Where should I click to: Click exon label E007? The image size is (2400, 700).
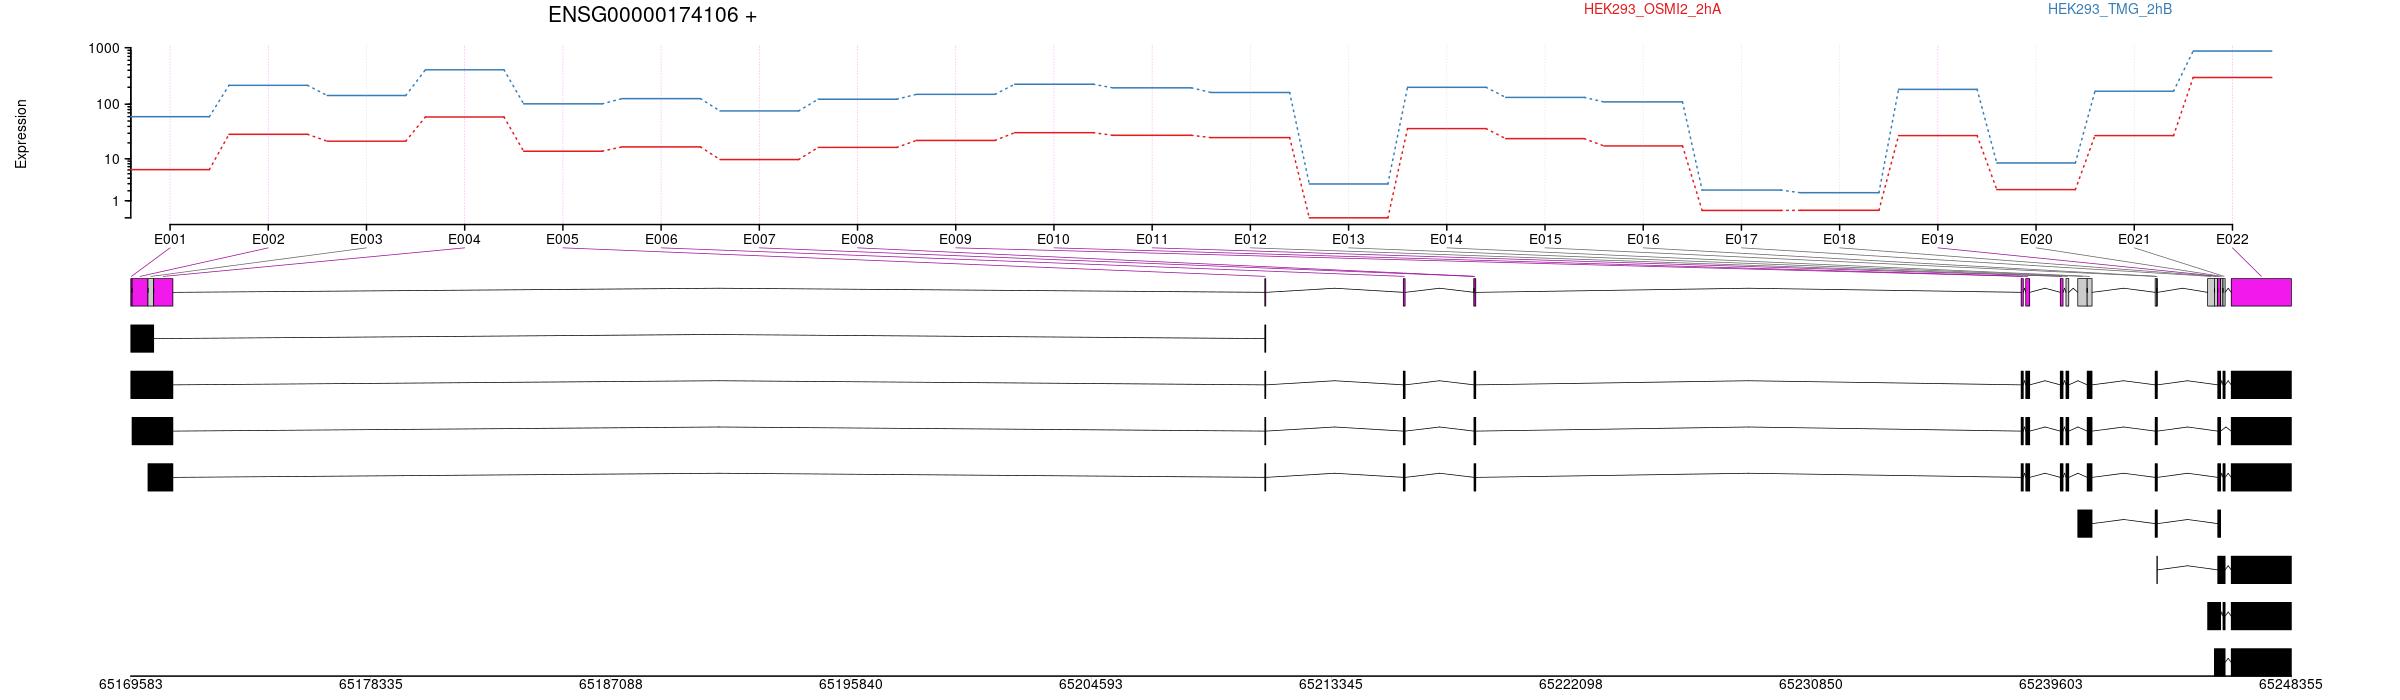[x=759, y=239]
